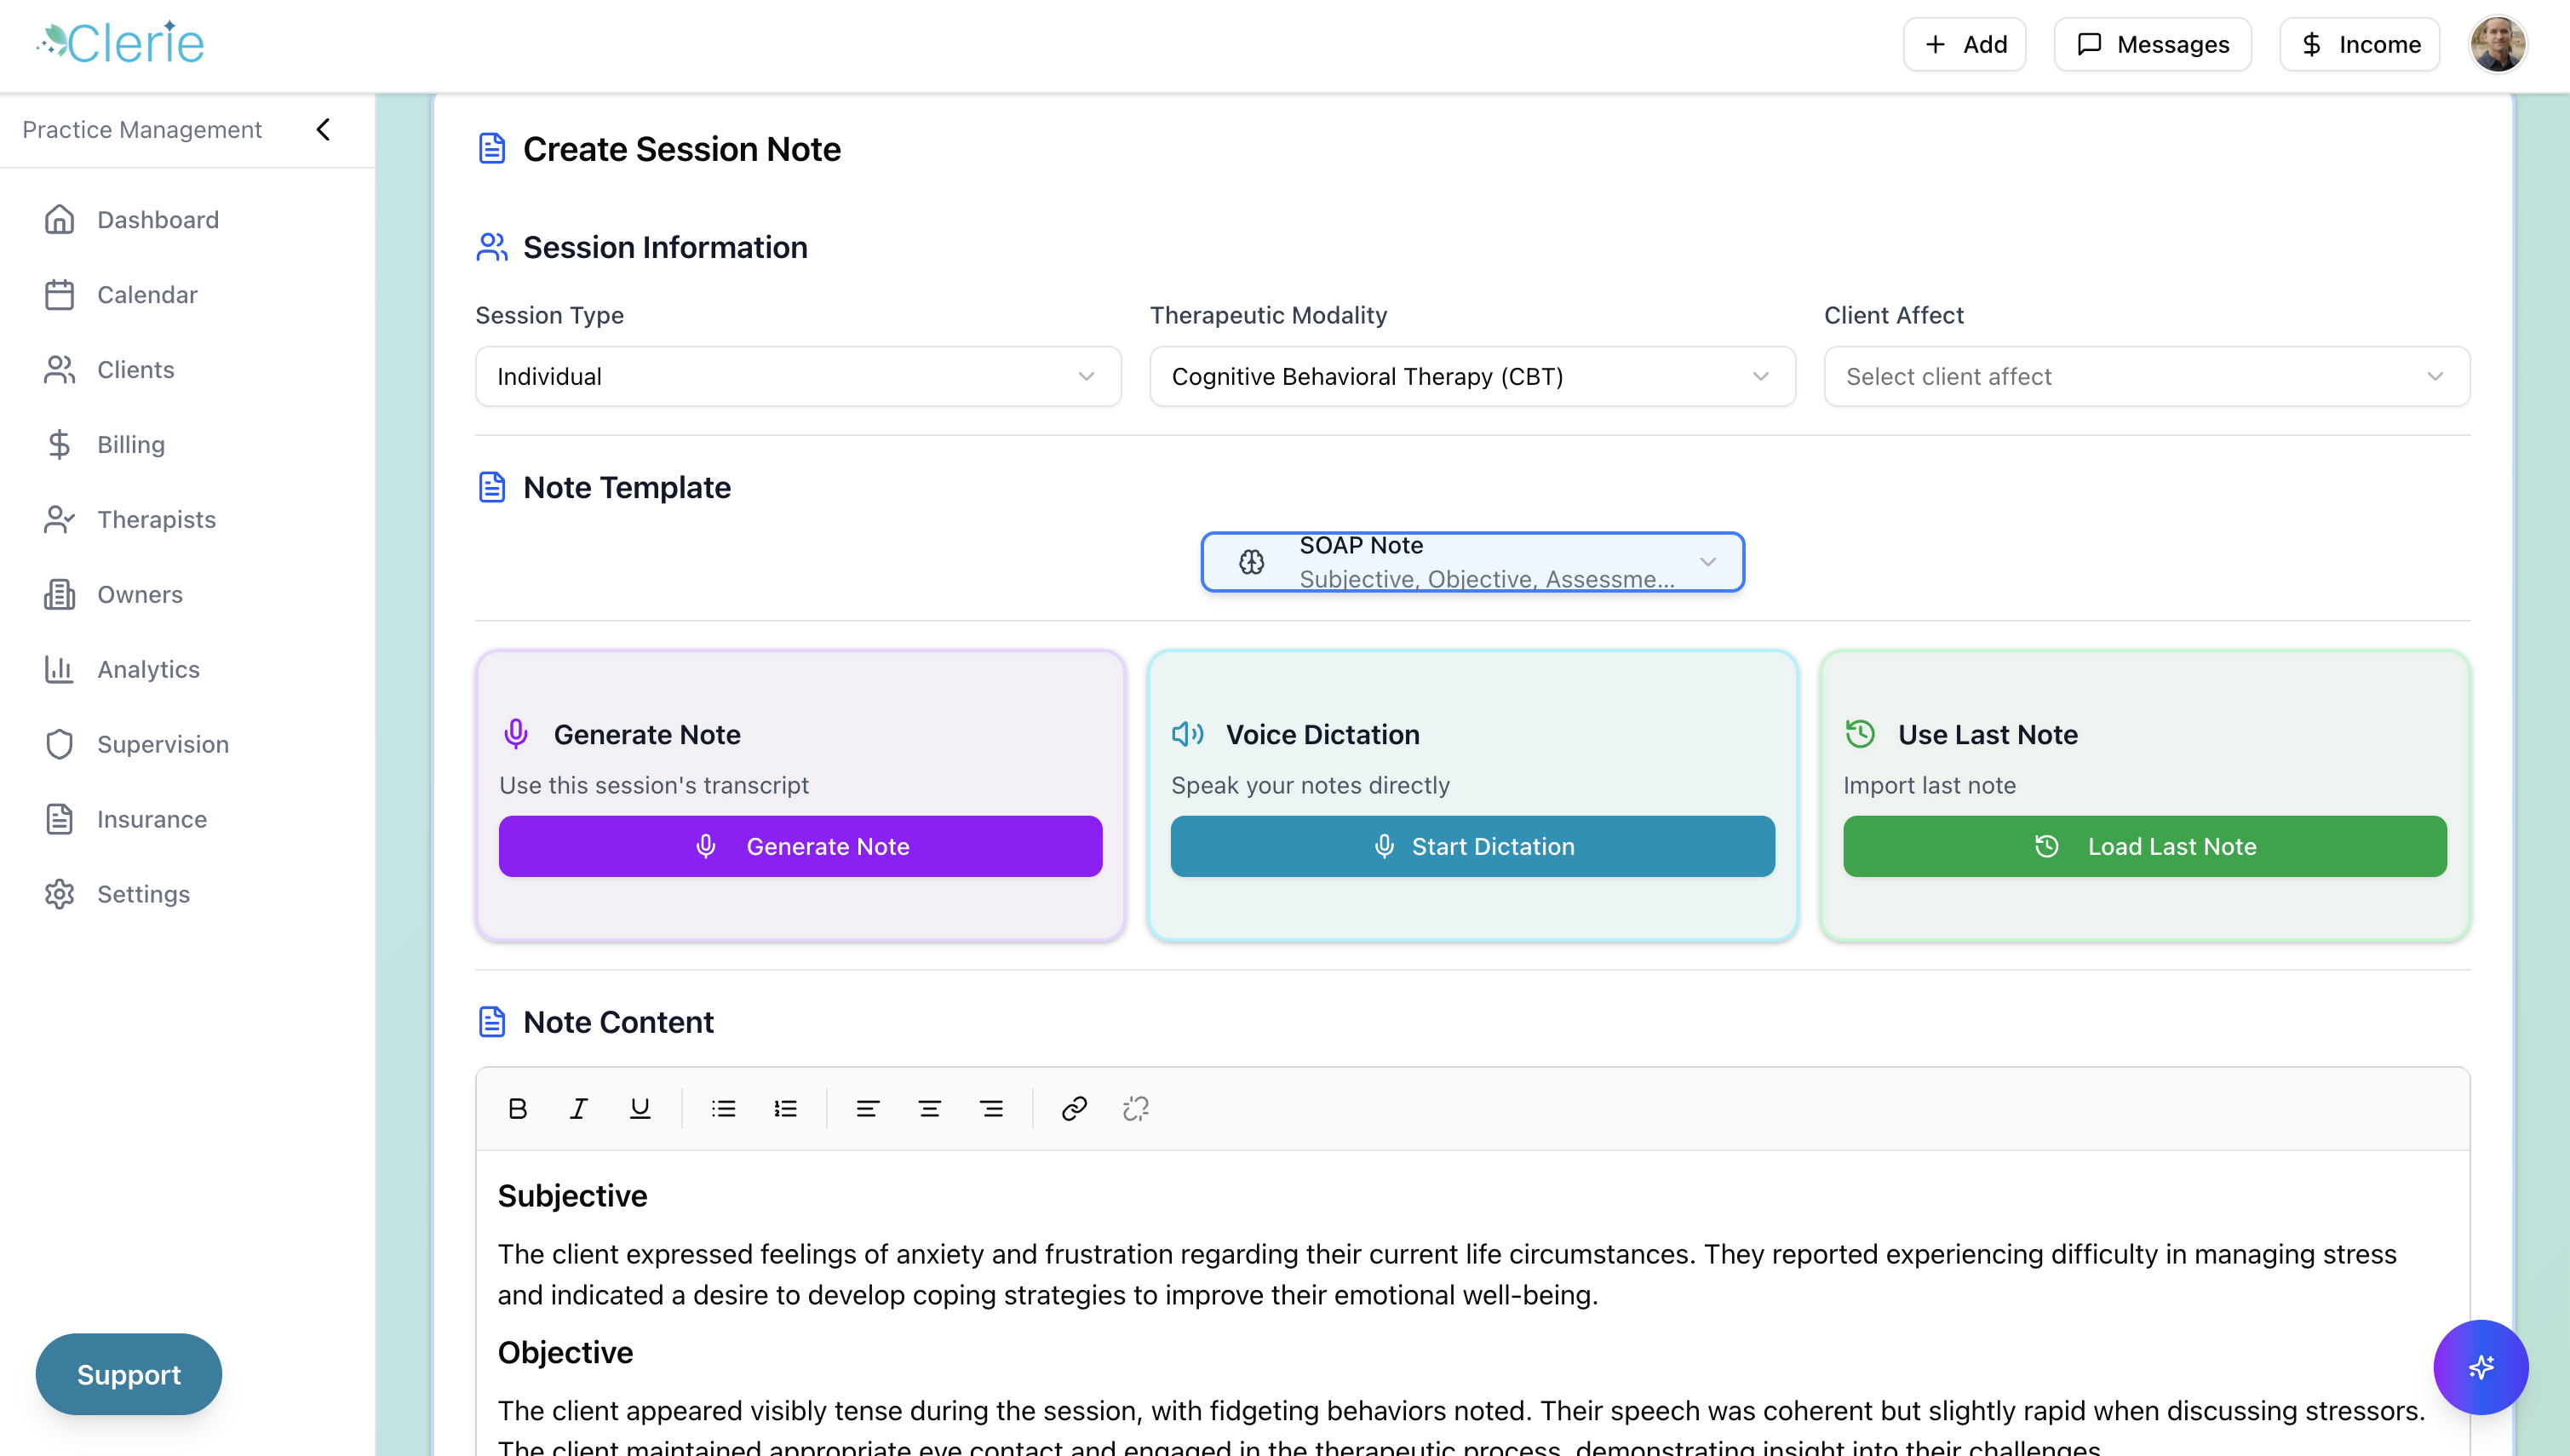Toggle underline formatting in editor

click(640, 1108)
